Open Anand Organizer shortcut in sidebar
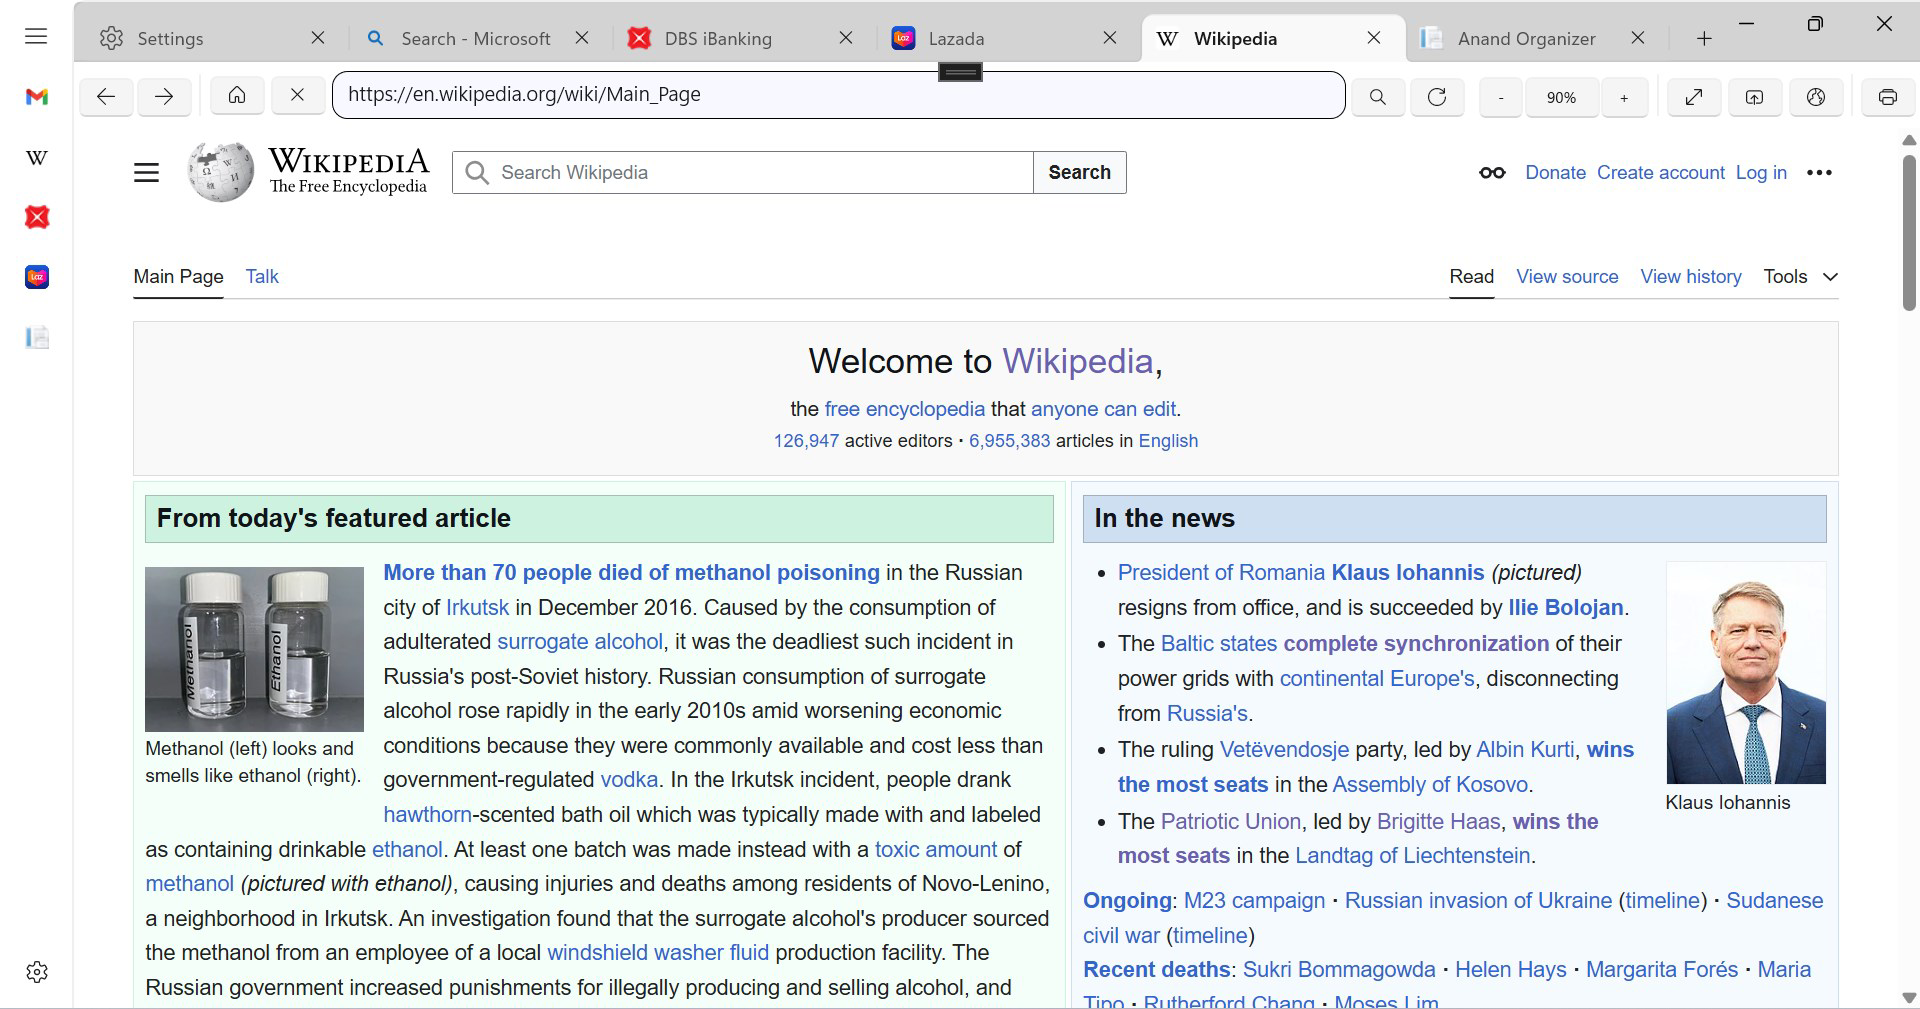 point(37,337)
